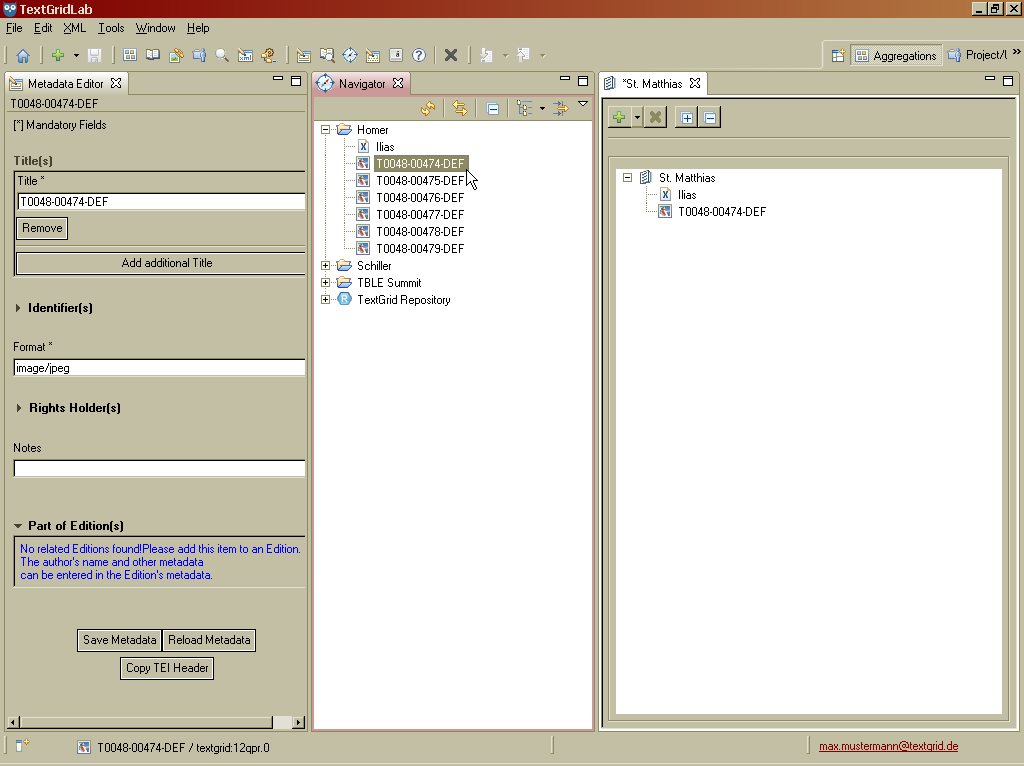
Task: Click the black X delete icon in main toolbar
Action: 451,56
